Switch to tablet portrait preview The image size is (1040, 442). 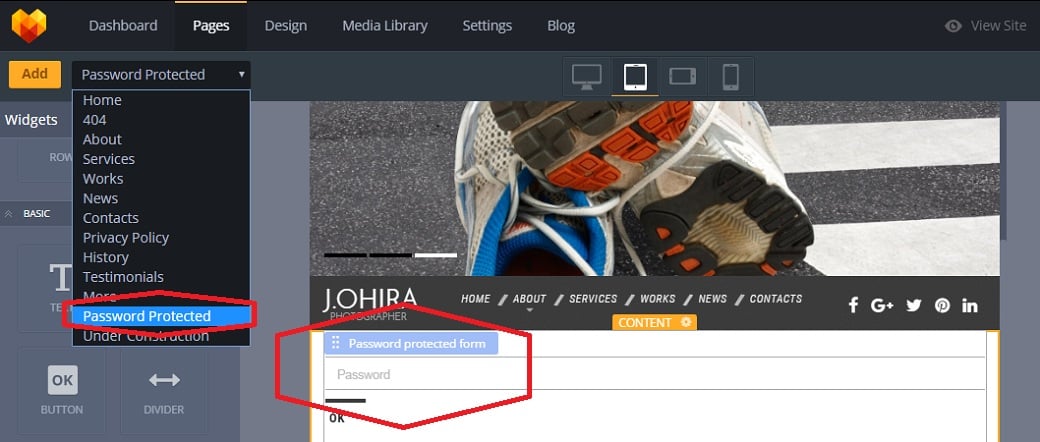[x=635, y=76]
